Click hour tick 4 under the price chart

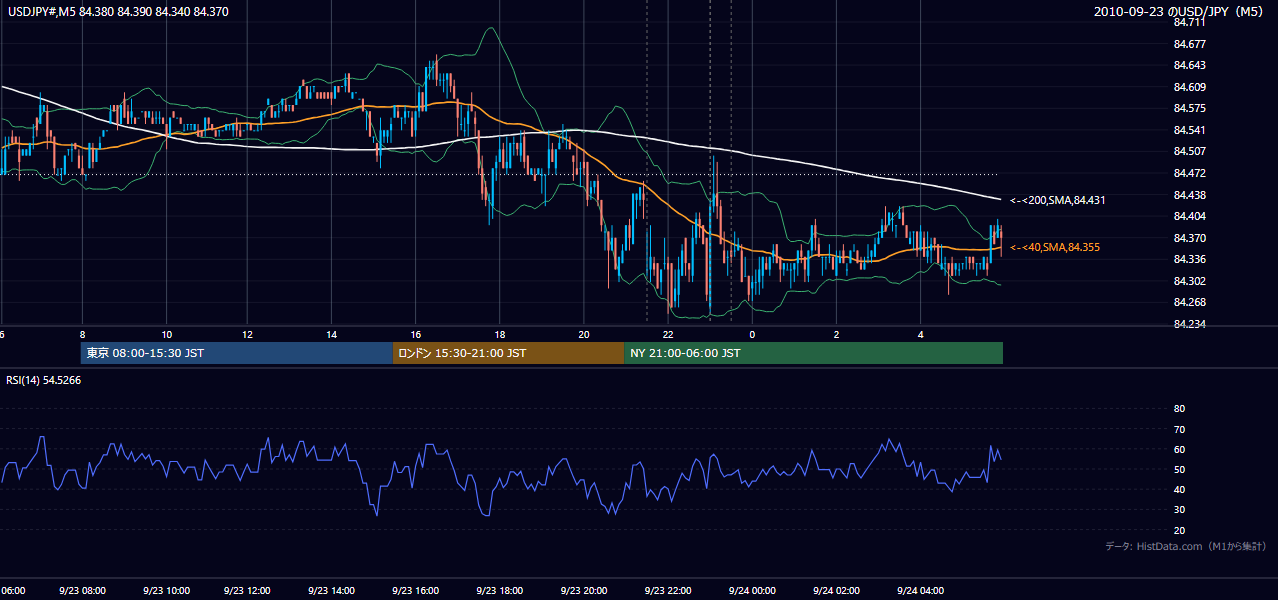click(919, 334)
